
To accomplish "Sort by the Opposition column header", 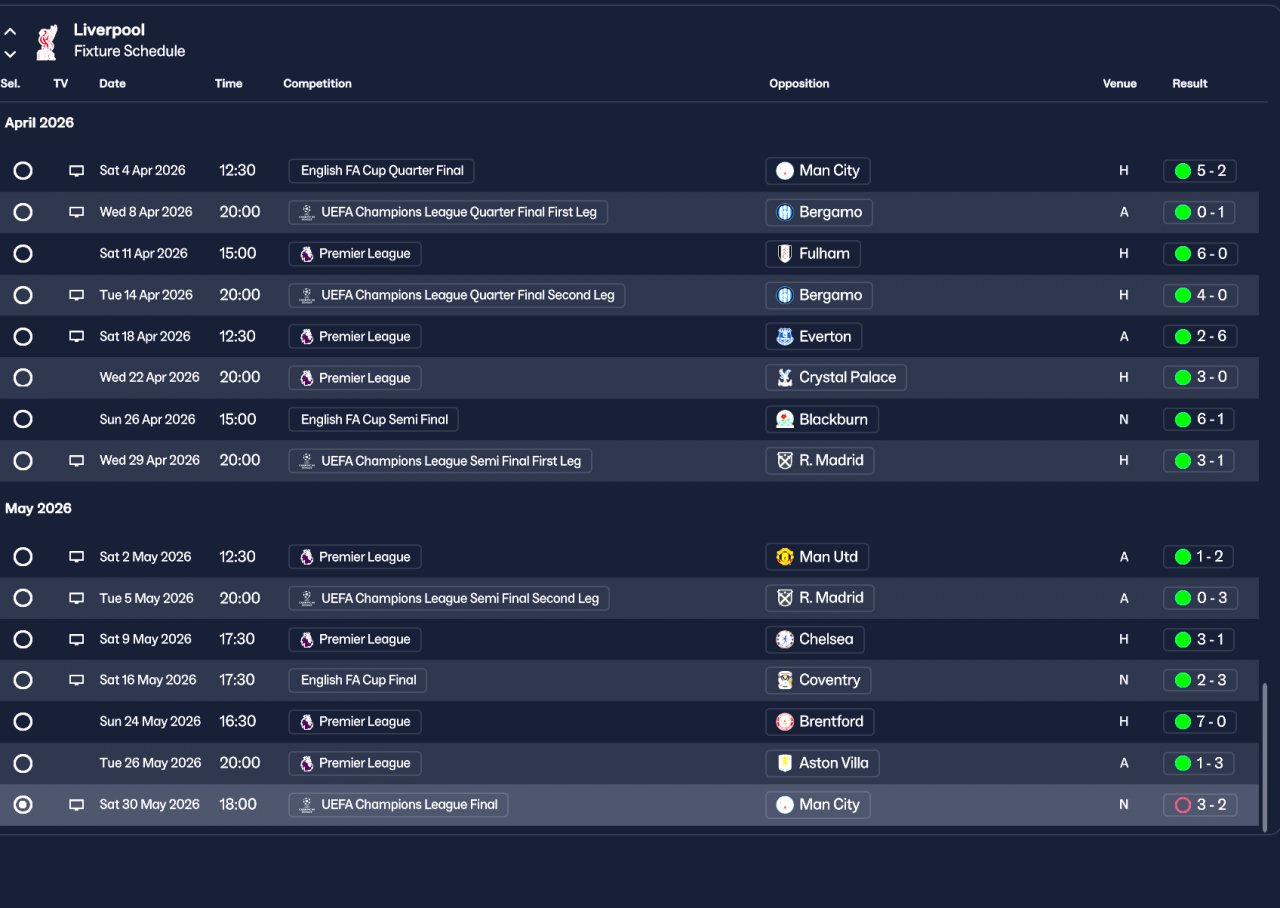I will click(x=799, y=84).
